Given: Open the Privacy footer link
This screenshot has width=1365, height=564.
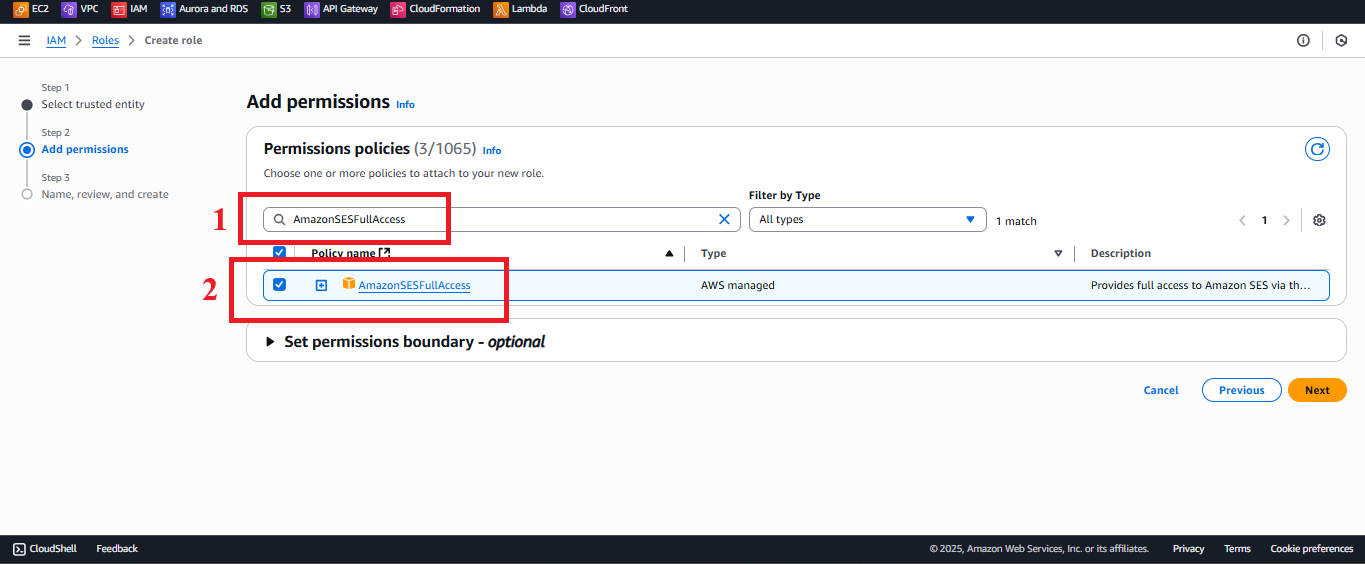Looking at the screenshot, I should [x=1188, y=548].
